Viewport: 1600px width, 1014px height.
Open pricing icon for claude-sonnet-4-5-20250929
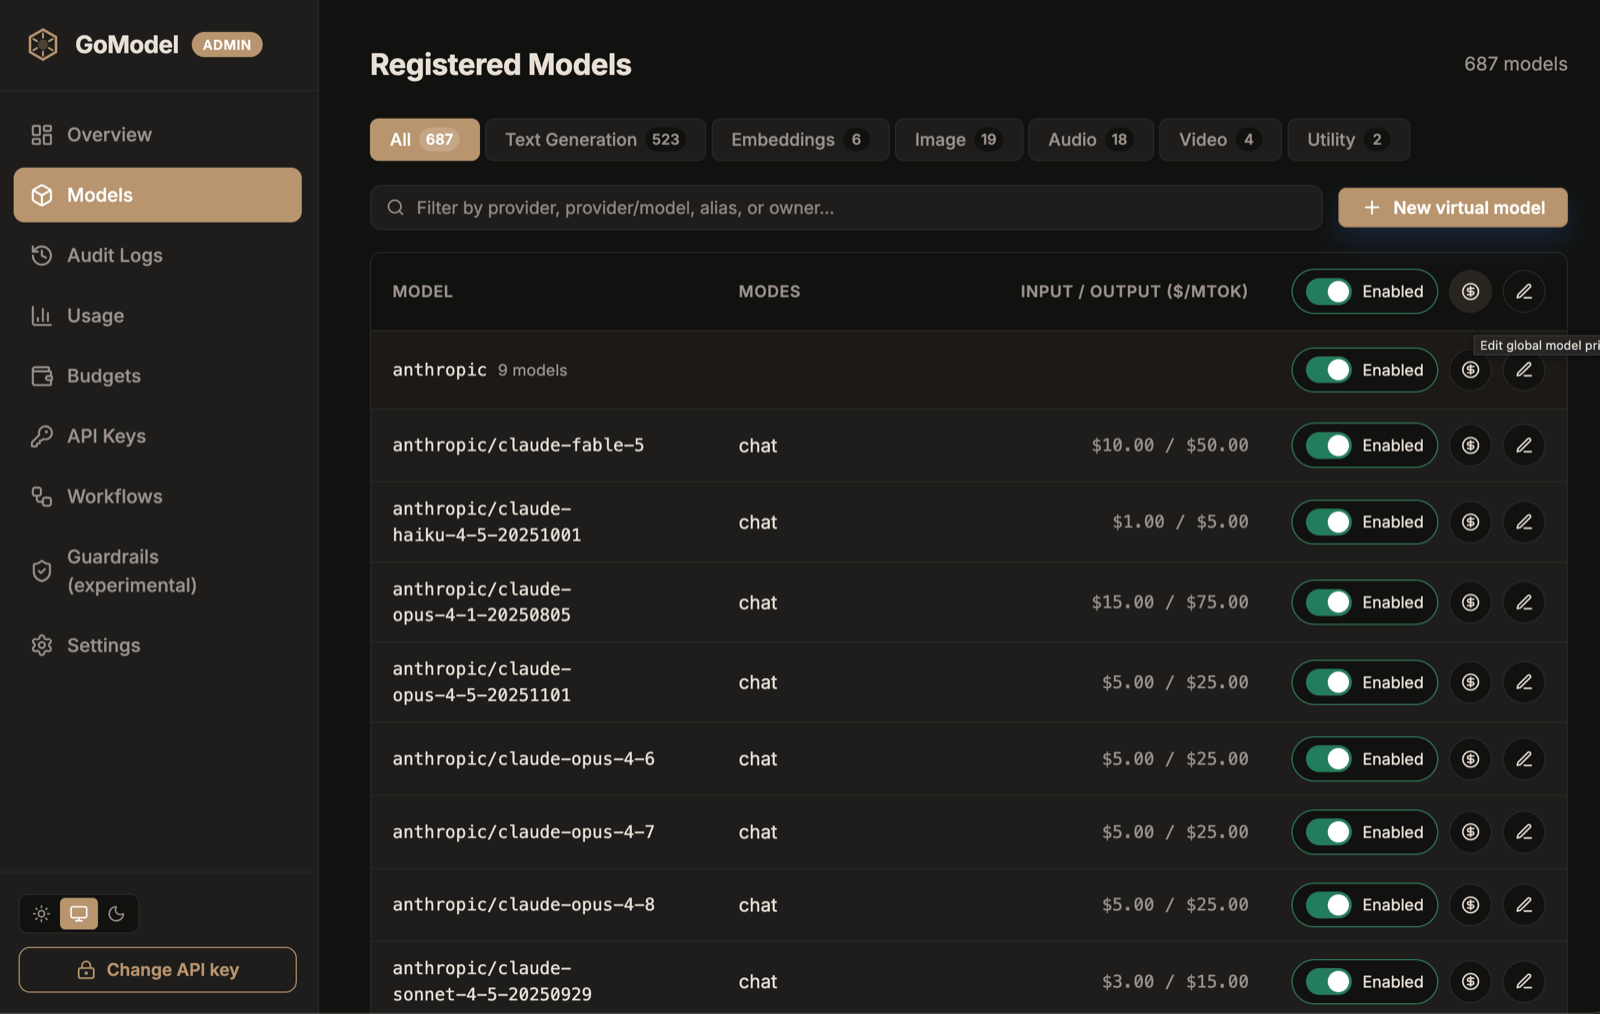(x=1470, y=982)
